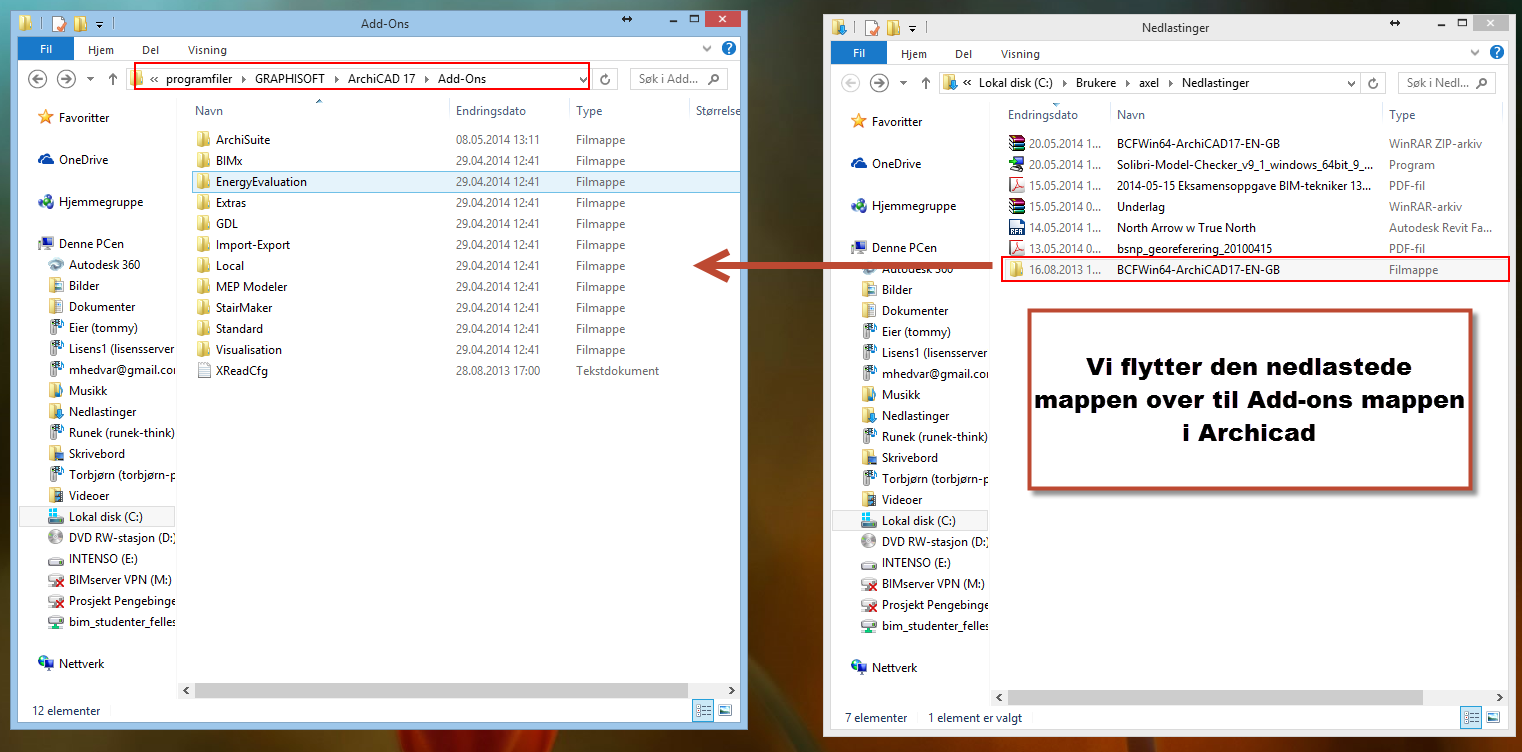The image size is (1522, 752).
Task: Open the Fil menu in the Add-Ons window
Action: point(46,49)
